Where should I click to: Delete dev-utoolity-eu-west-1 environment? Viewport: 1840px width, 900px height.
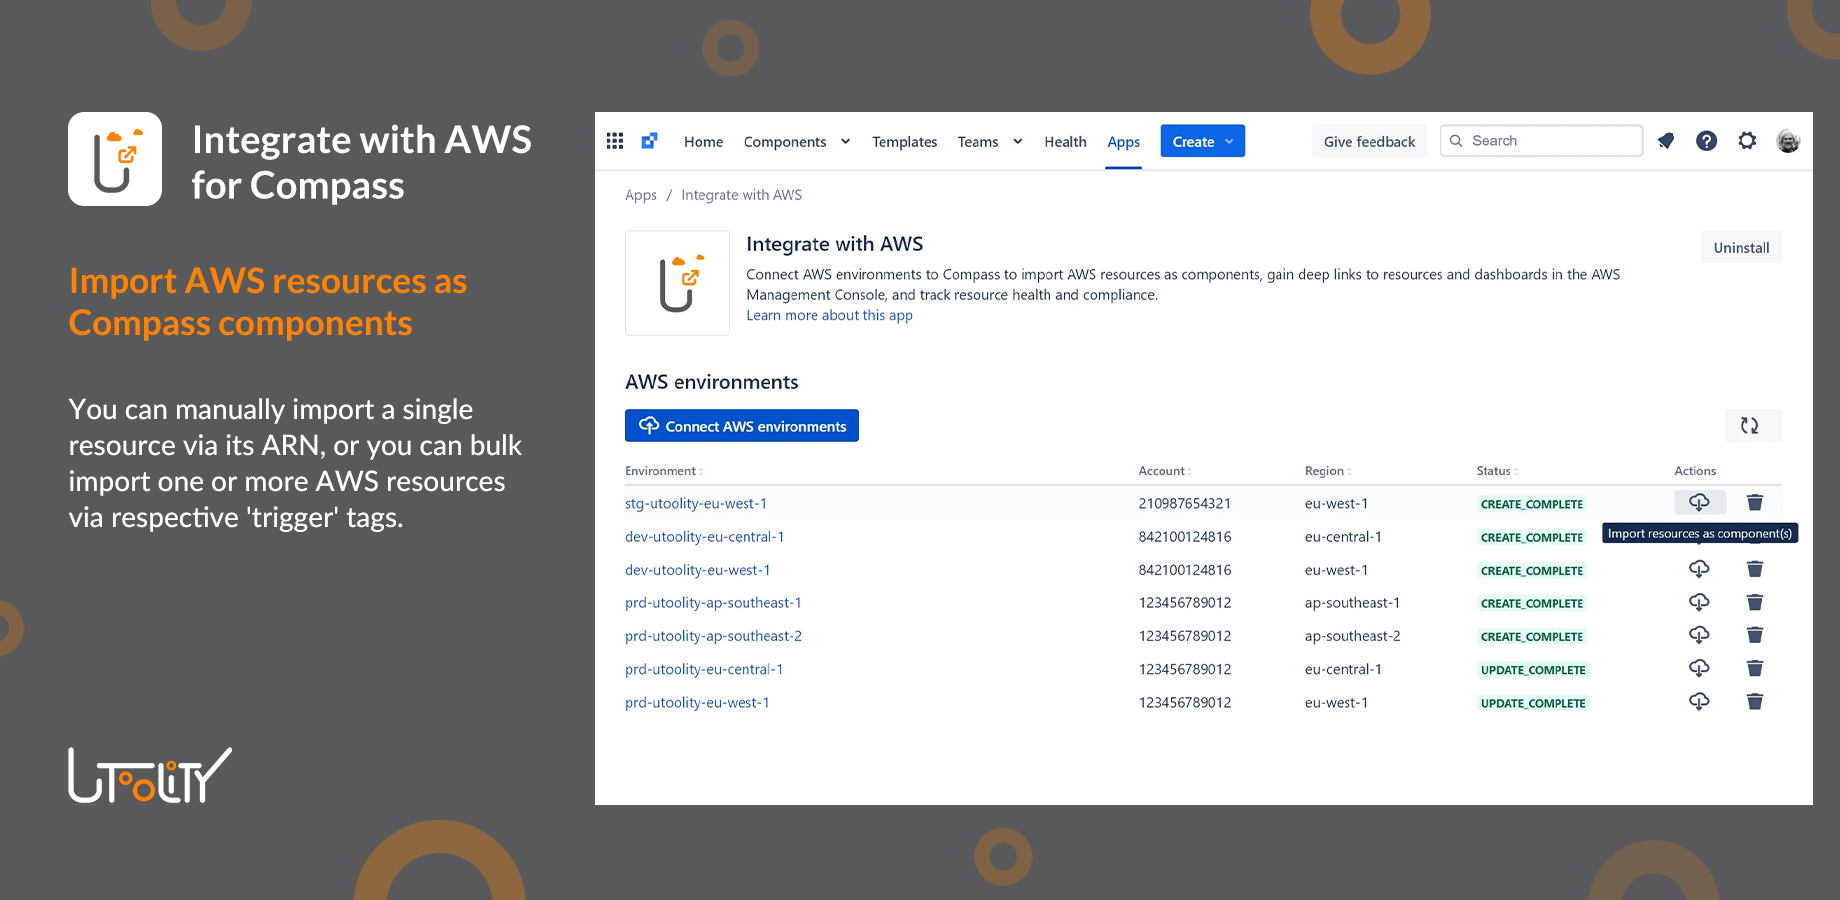tap(1755, 569)
